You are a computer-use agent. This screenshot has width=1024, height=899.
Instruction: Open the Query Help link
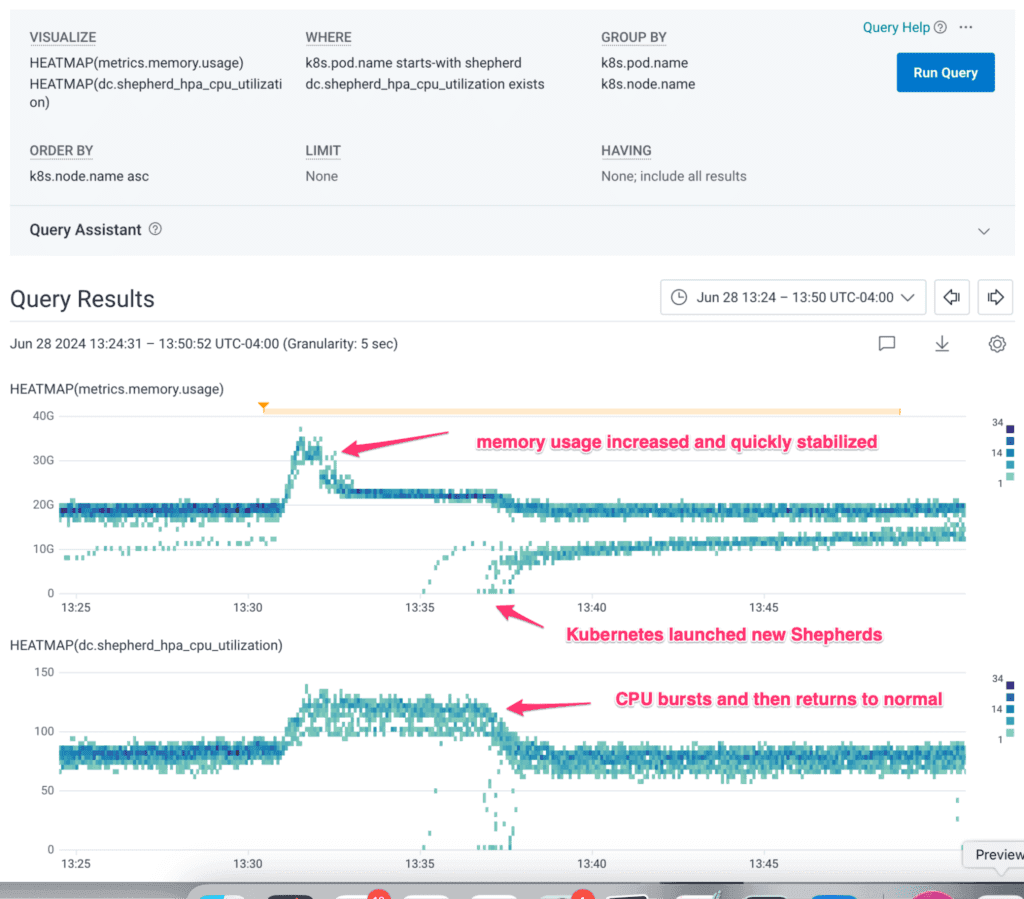coord(896,28)
